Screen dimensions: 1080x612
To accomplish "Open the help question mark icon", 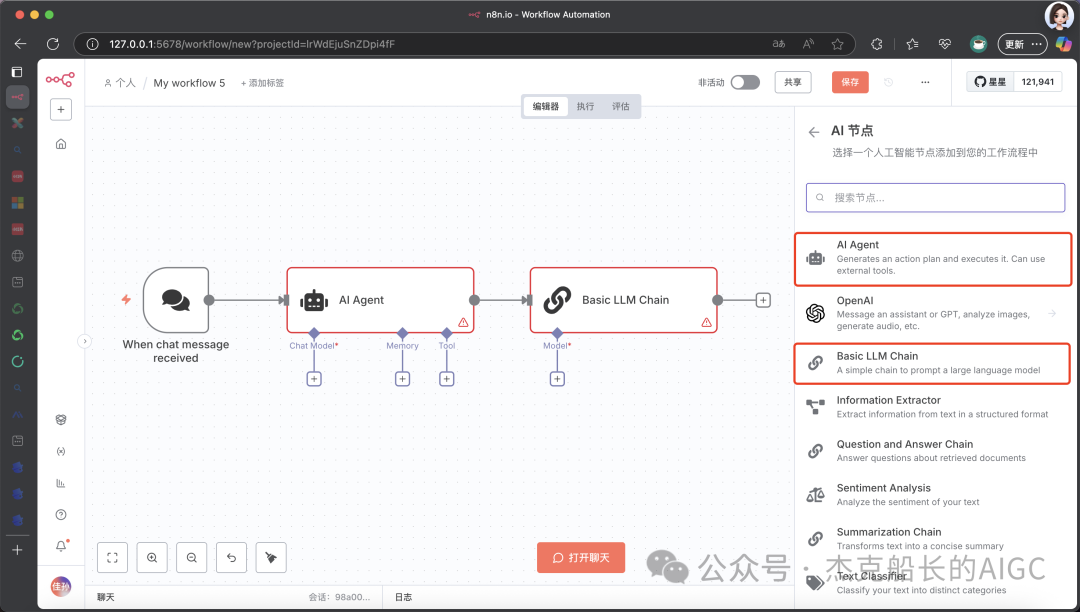I will 61,515.
